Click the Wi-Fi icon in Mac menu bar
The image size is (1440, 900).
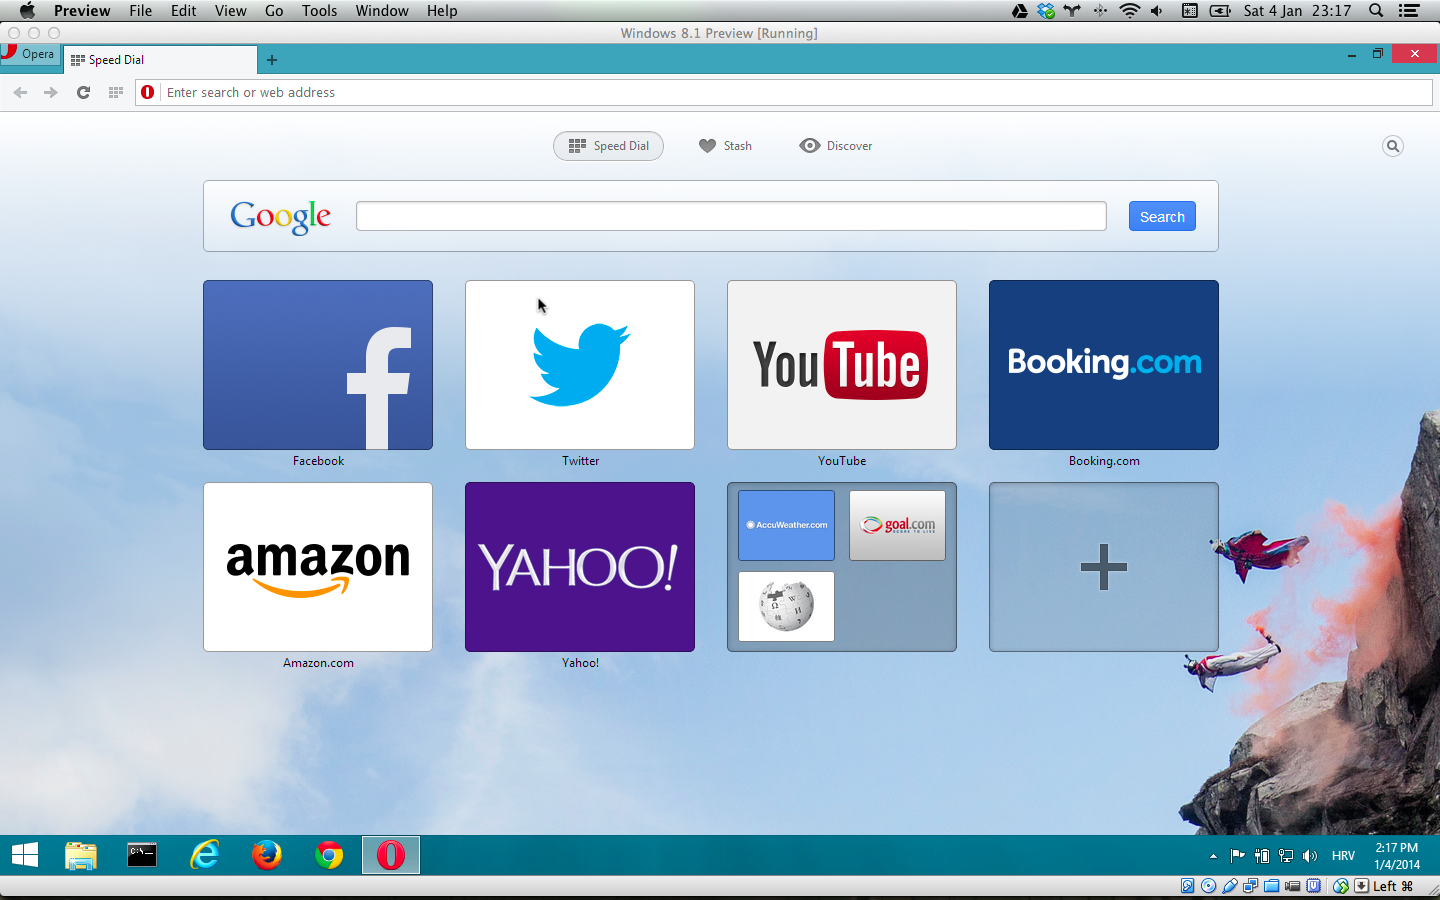1129,11
